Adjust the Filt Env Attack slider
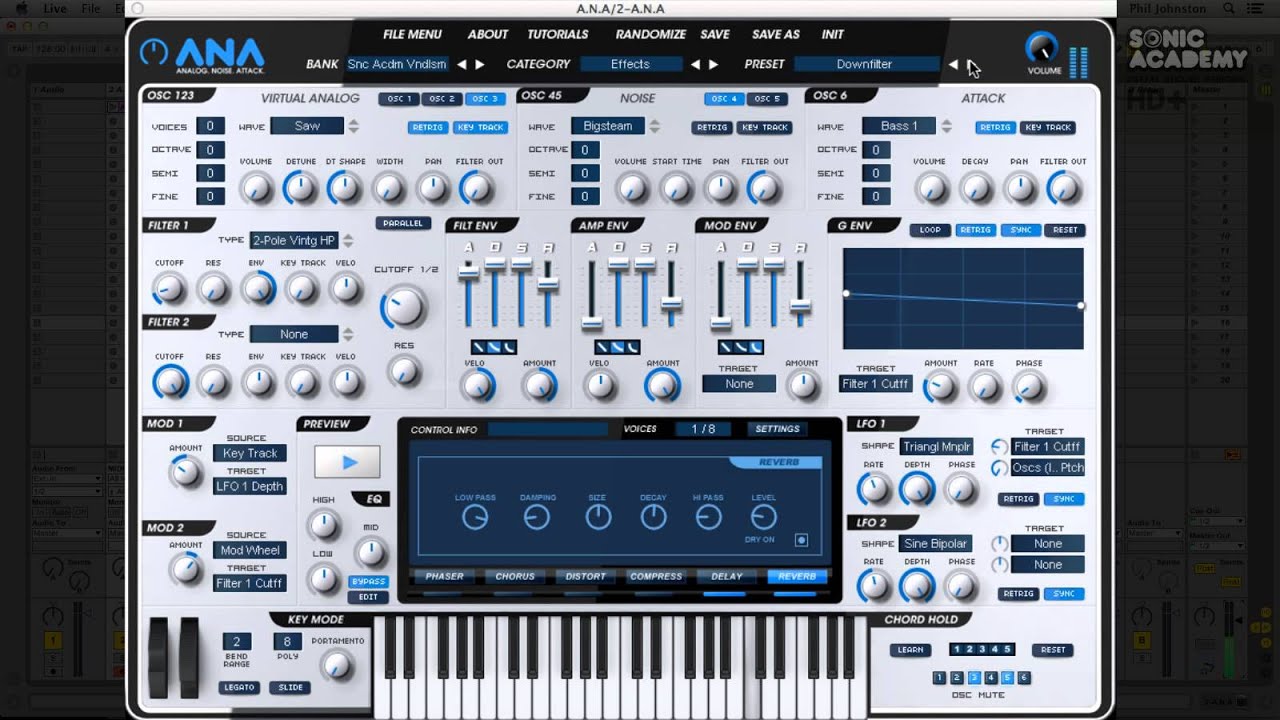This screenshot has height=720, width=1280. click(467, 271)
